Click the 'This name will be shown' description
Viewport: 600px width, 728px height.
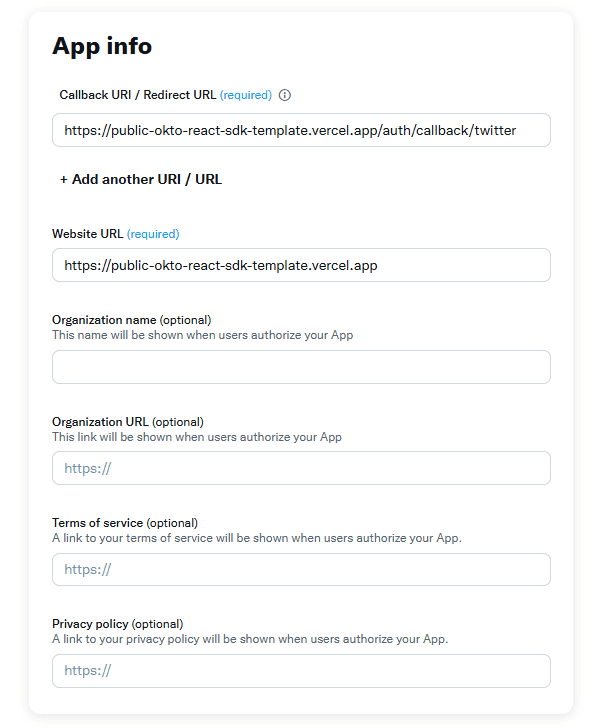point(202,335)
